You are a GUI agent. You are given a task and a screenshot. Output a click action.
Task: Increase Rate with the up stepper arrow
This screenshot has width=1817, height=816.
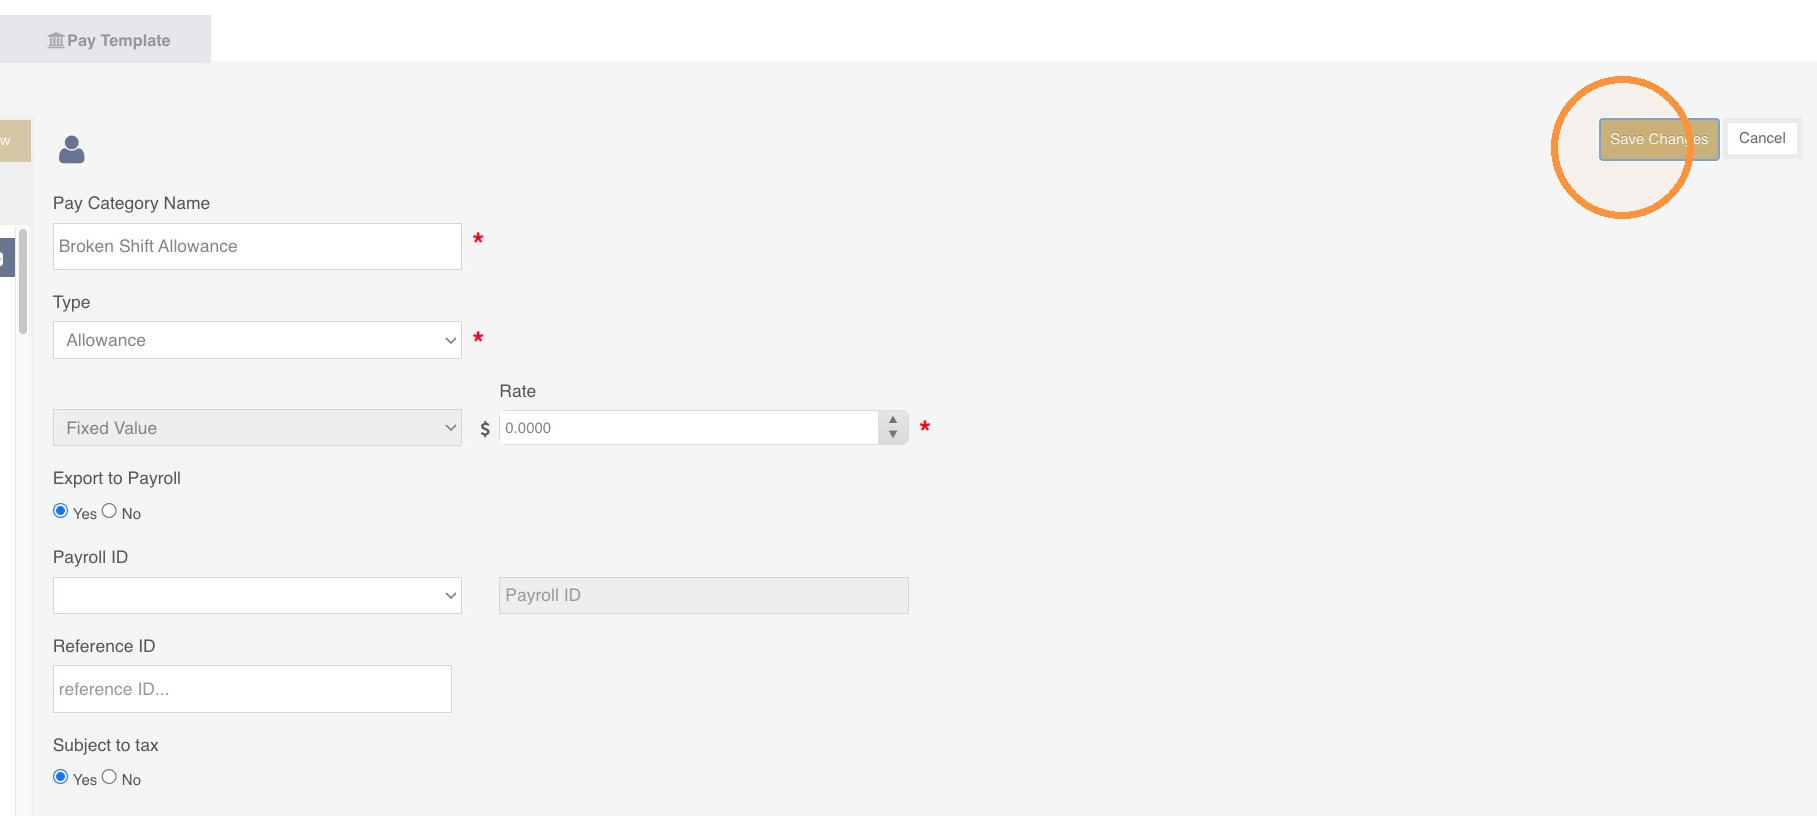(x=893, y=420)
